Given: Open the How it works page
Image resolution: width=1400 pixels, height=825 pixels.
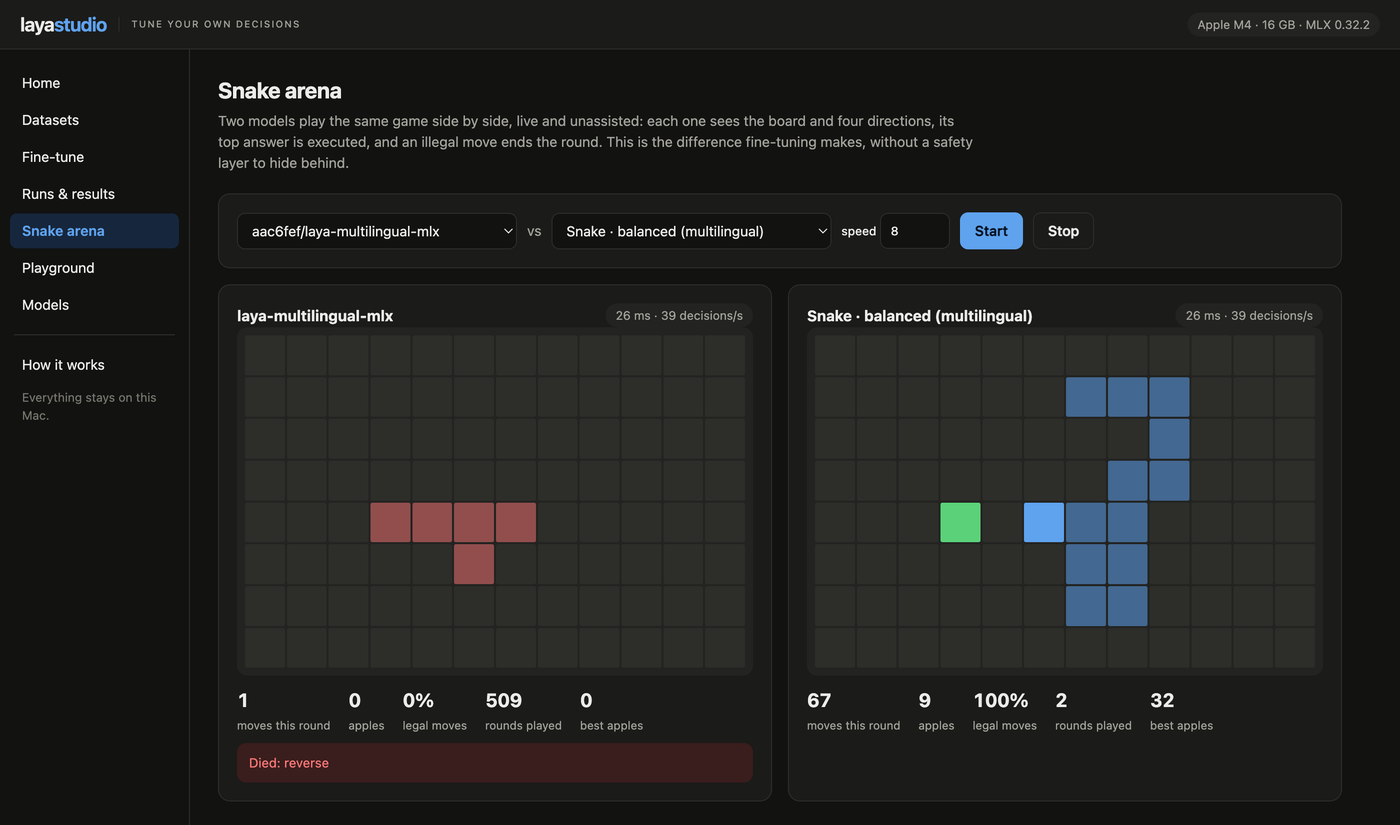Looking at the screenshot, I should (x=94, y=365).
